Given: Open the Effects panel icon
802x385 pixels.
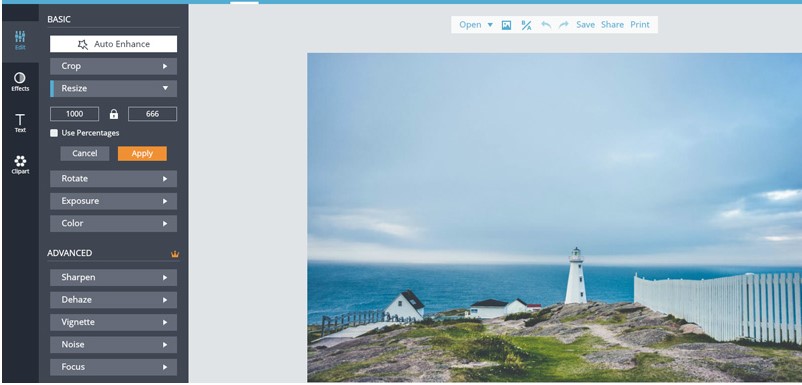Looking at the screenshot, I should point(20,78).
